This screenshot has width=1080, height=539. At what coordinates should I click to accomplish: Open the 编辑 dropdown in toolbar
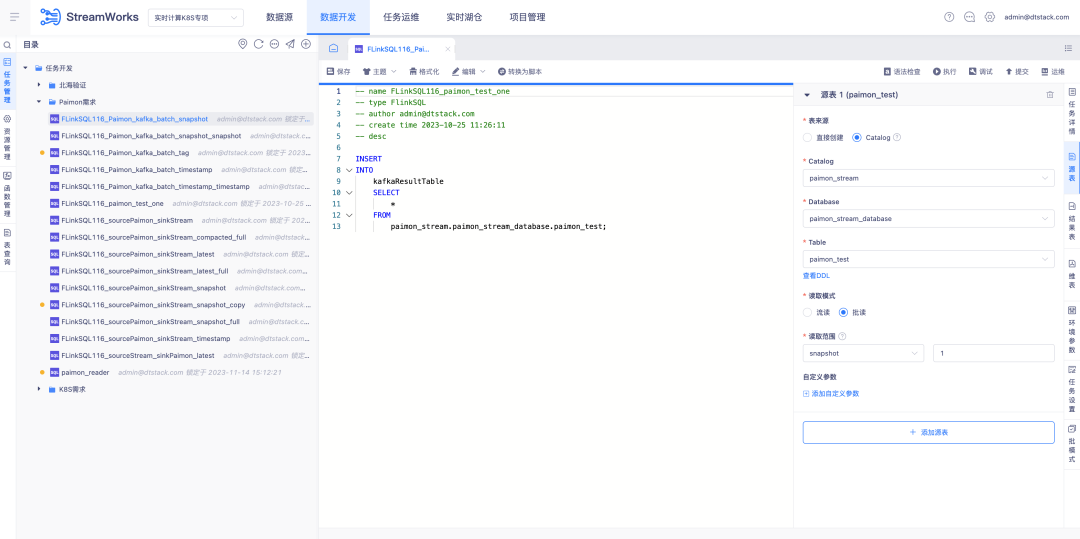pyautogui.click(x=468, y=72)
